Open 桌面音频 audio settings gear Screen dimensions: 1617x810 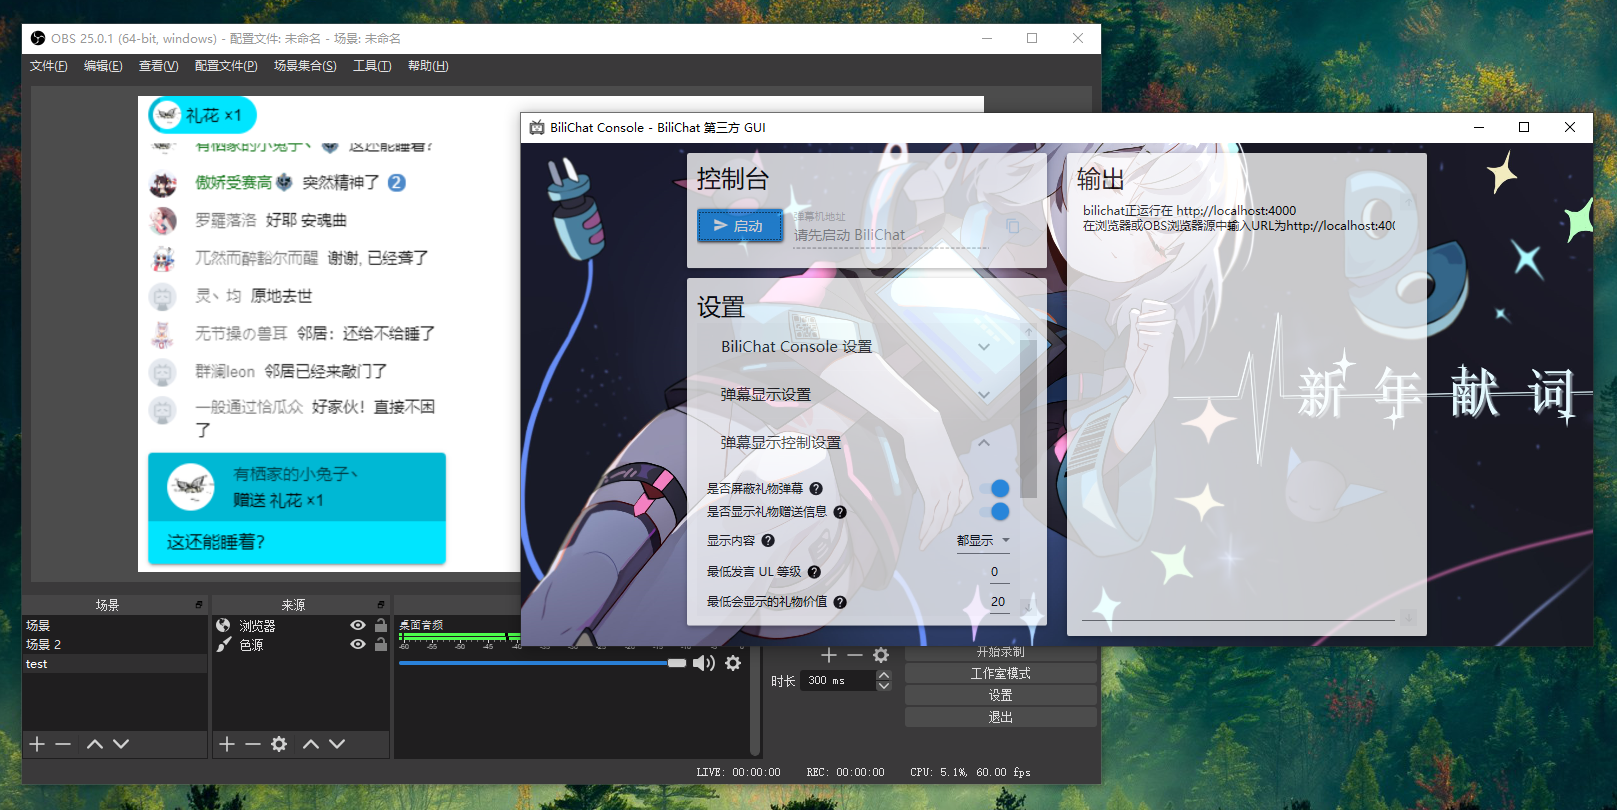(x=733, y=663)
